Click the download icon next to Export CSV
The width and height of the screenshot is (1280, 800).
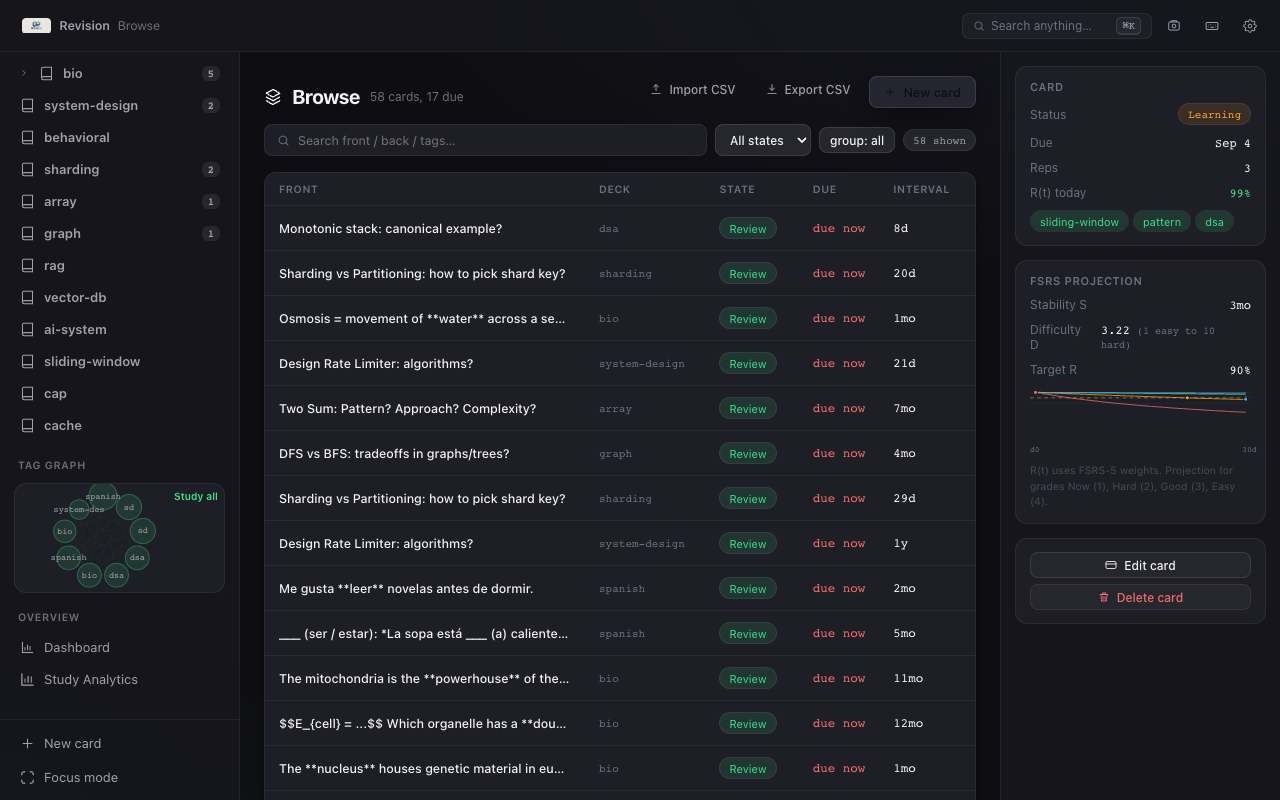point(772,89)
